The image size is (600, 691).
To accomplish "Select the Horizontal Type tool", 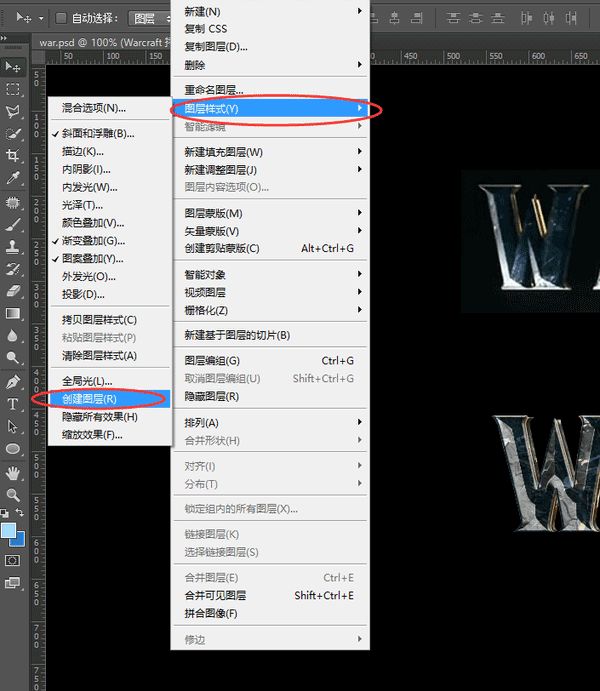I will [12, 404].
